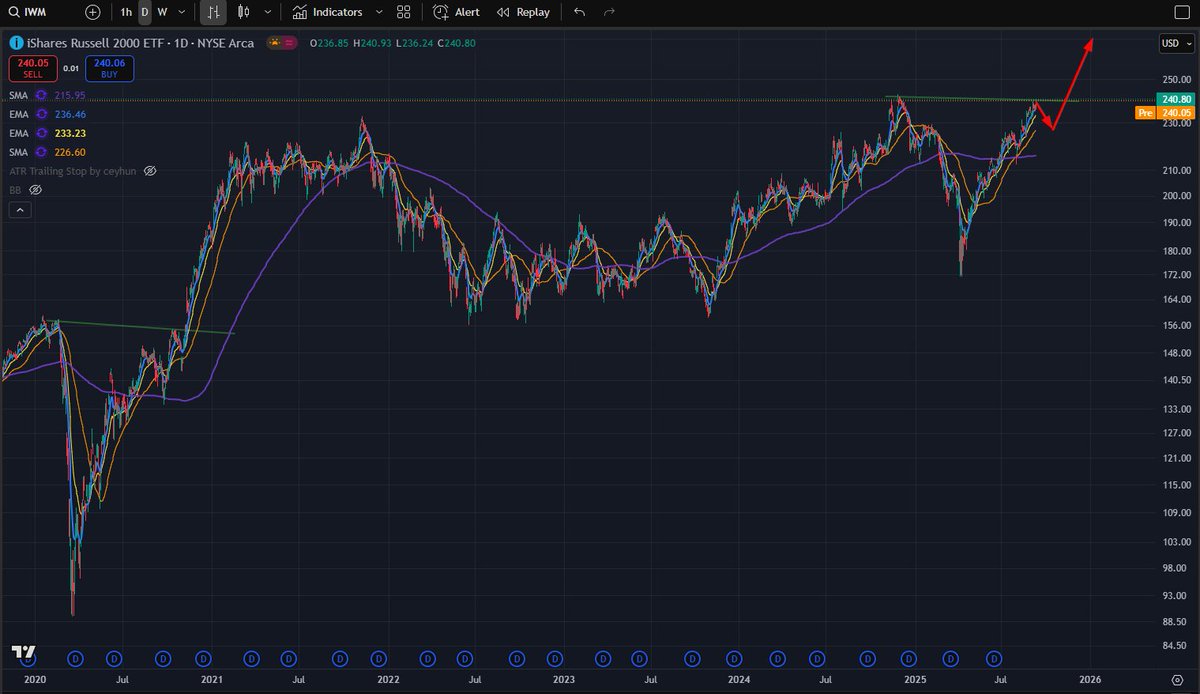Click the purple icon on SMA 215.95 row
The height and width of the screenshot is (694, 1200).
tap(41, 95)
